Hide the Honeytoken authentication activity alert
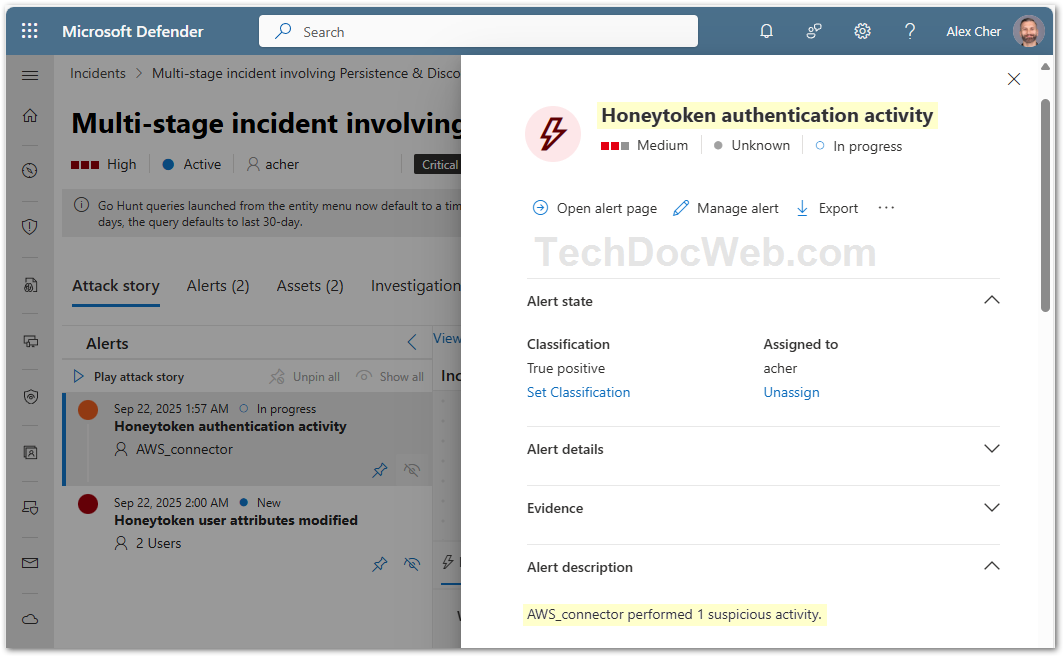Screen dimensions: 1064x657 pyautogui.click(x=412, y=470)
